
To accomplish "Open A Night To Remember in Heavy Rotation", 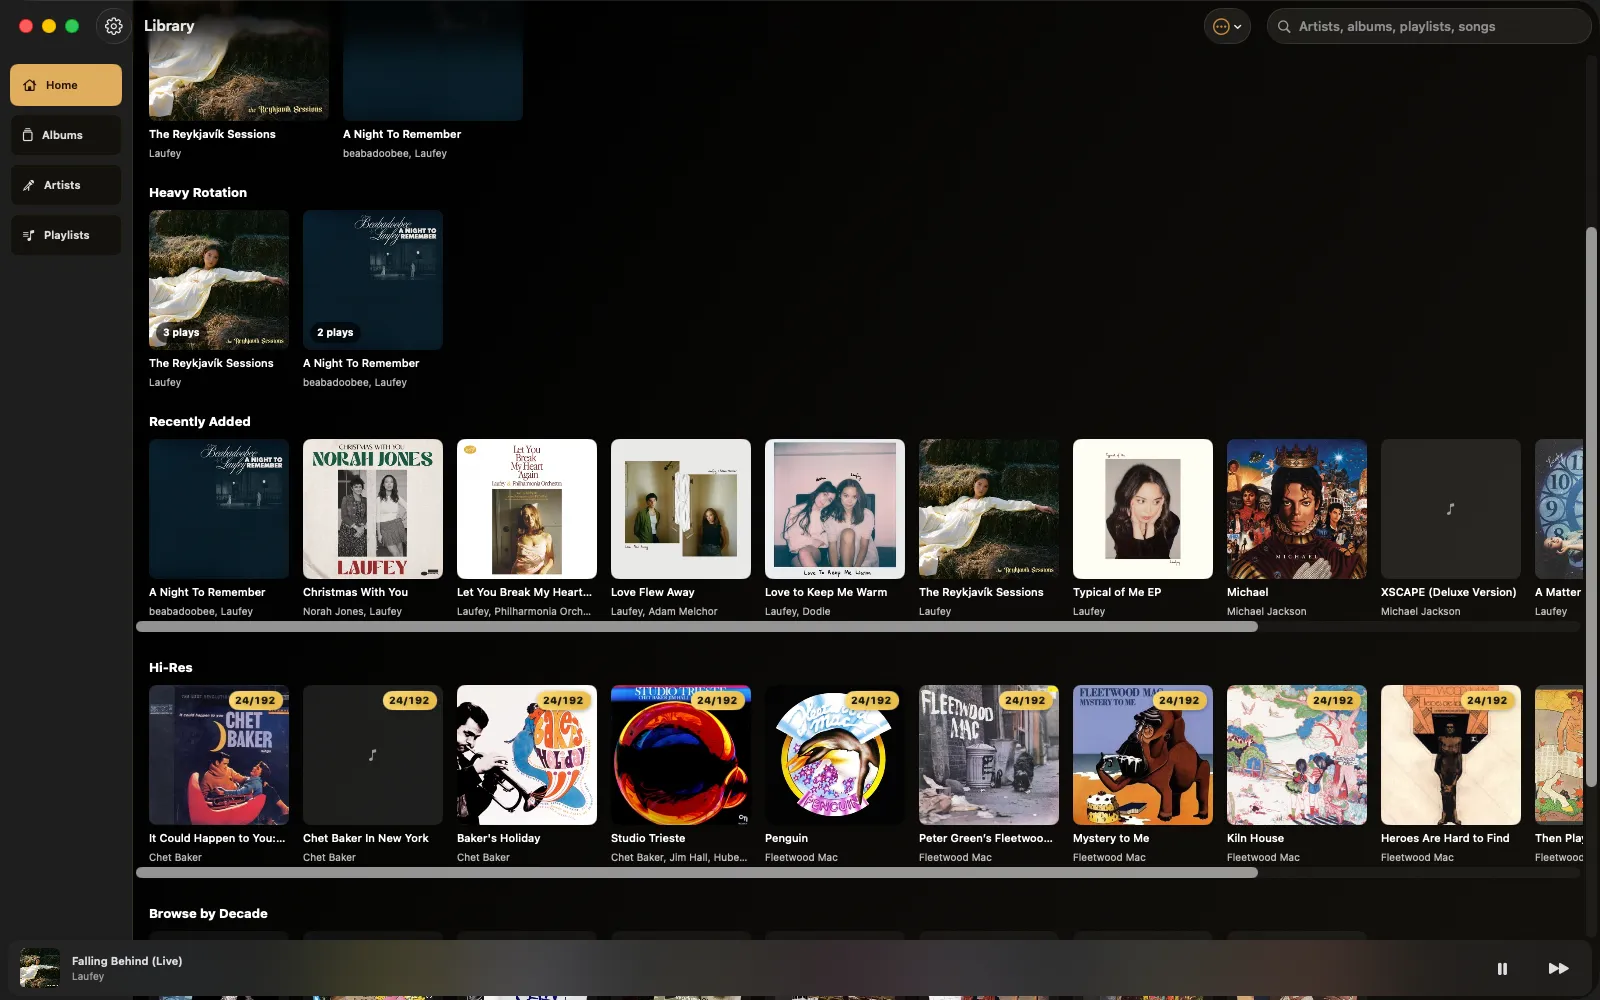I will pyautogui.click(x=373, y=280).
